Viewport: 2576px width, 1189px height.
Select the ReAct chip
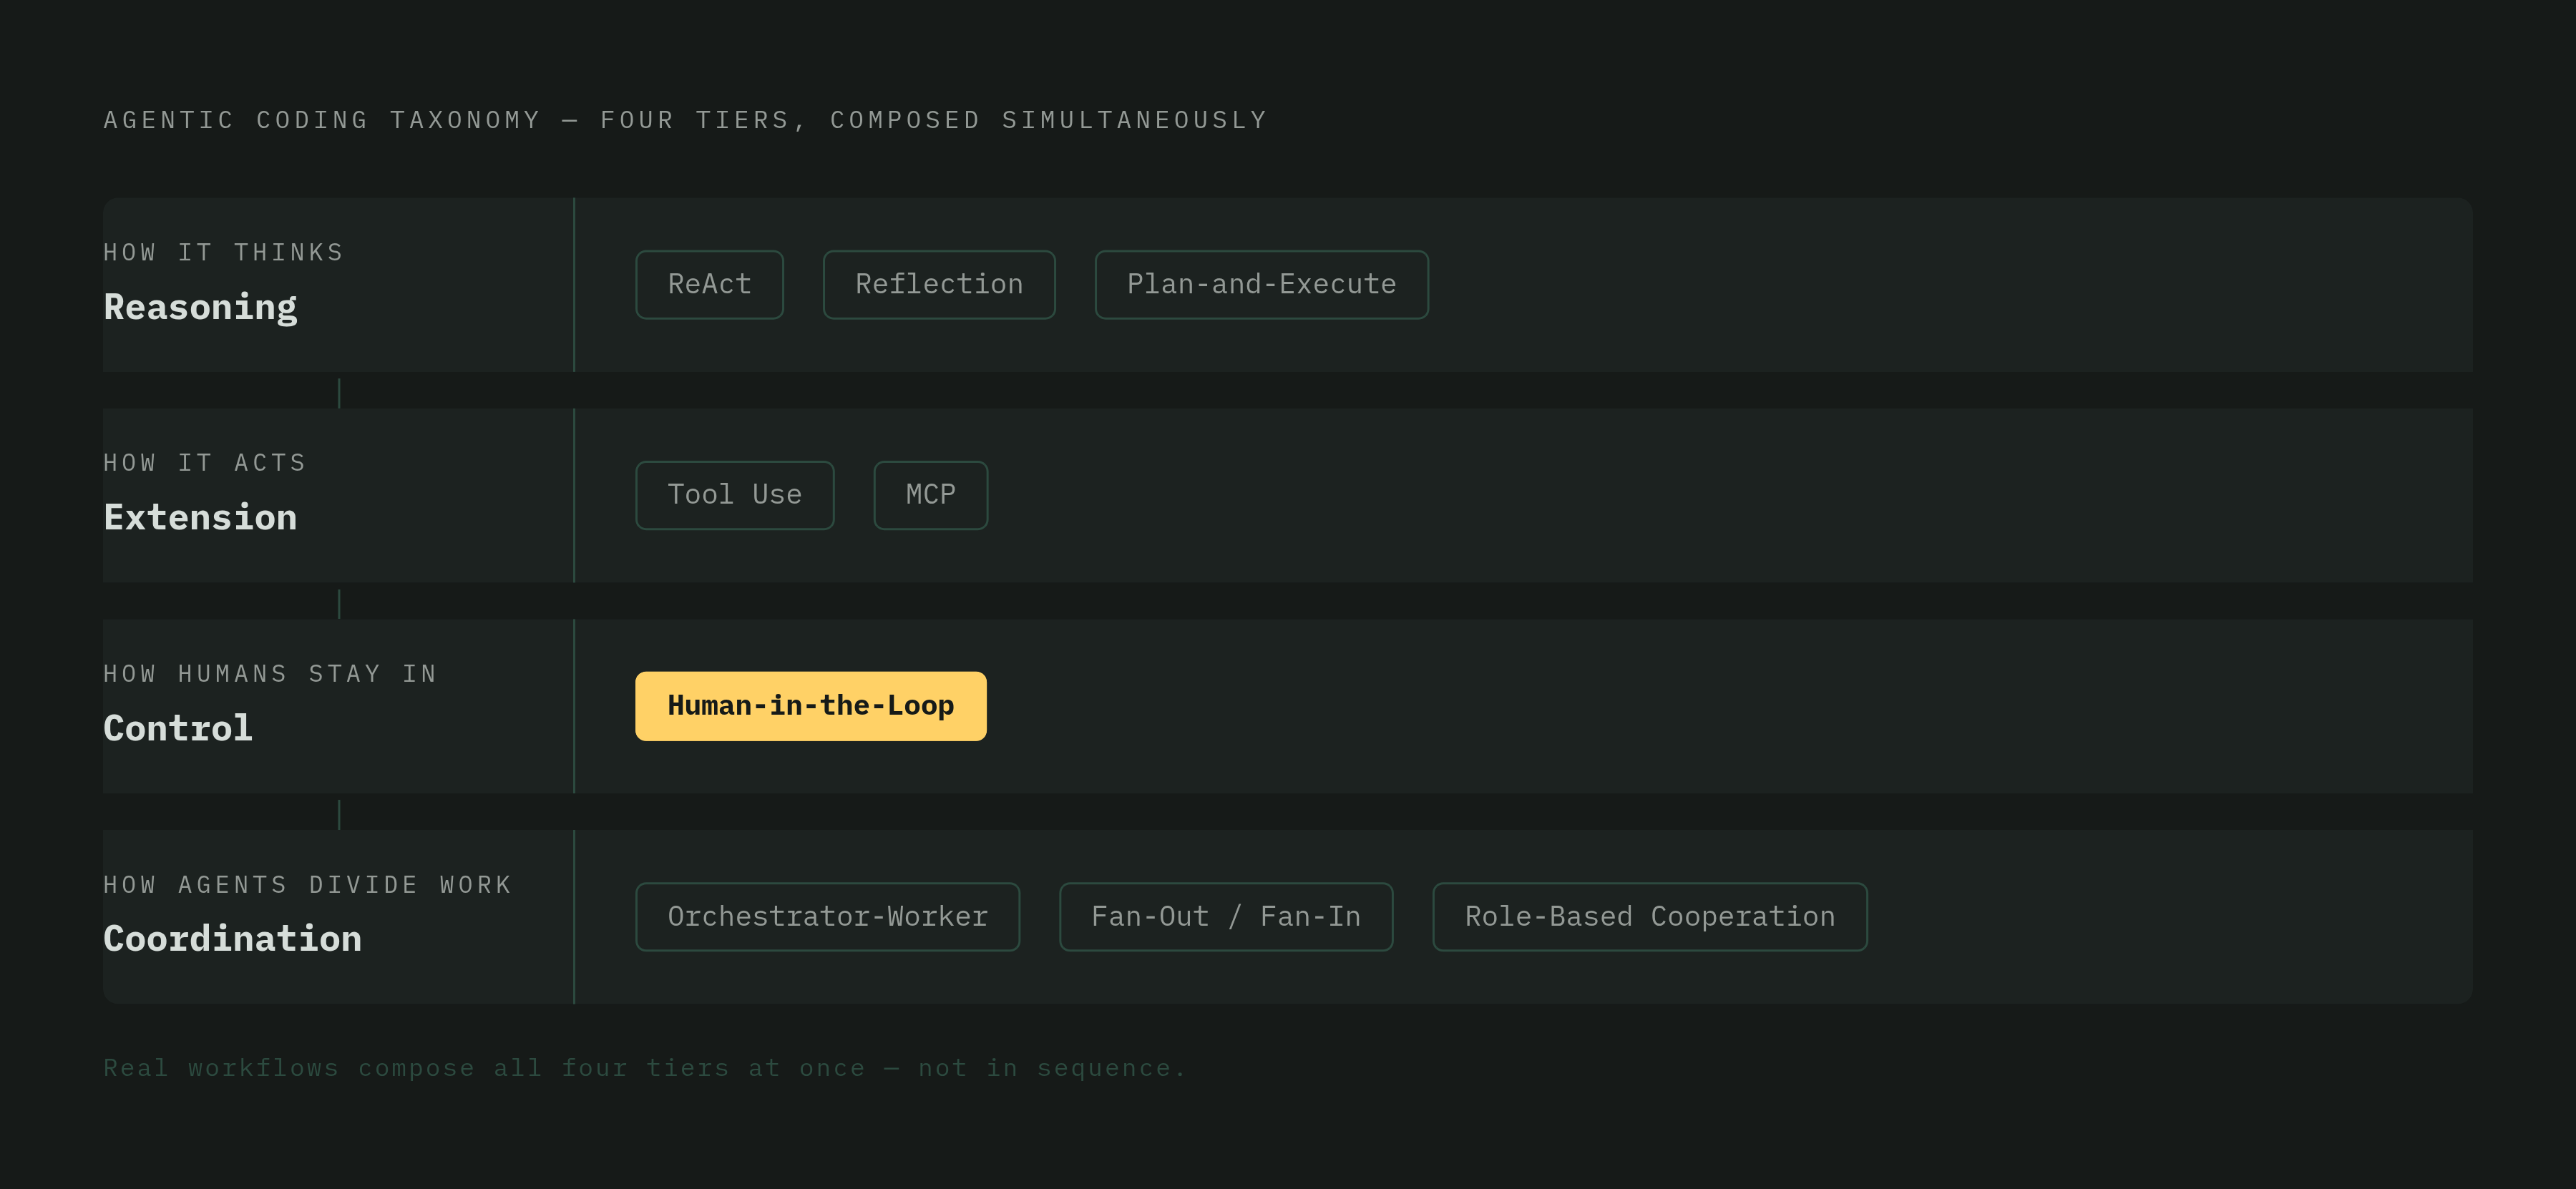click(709, 284)
